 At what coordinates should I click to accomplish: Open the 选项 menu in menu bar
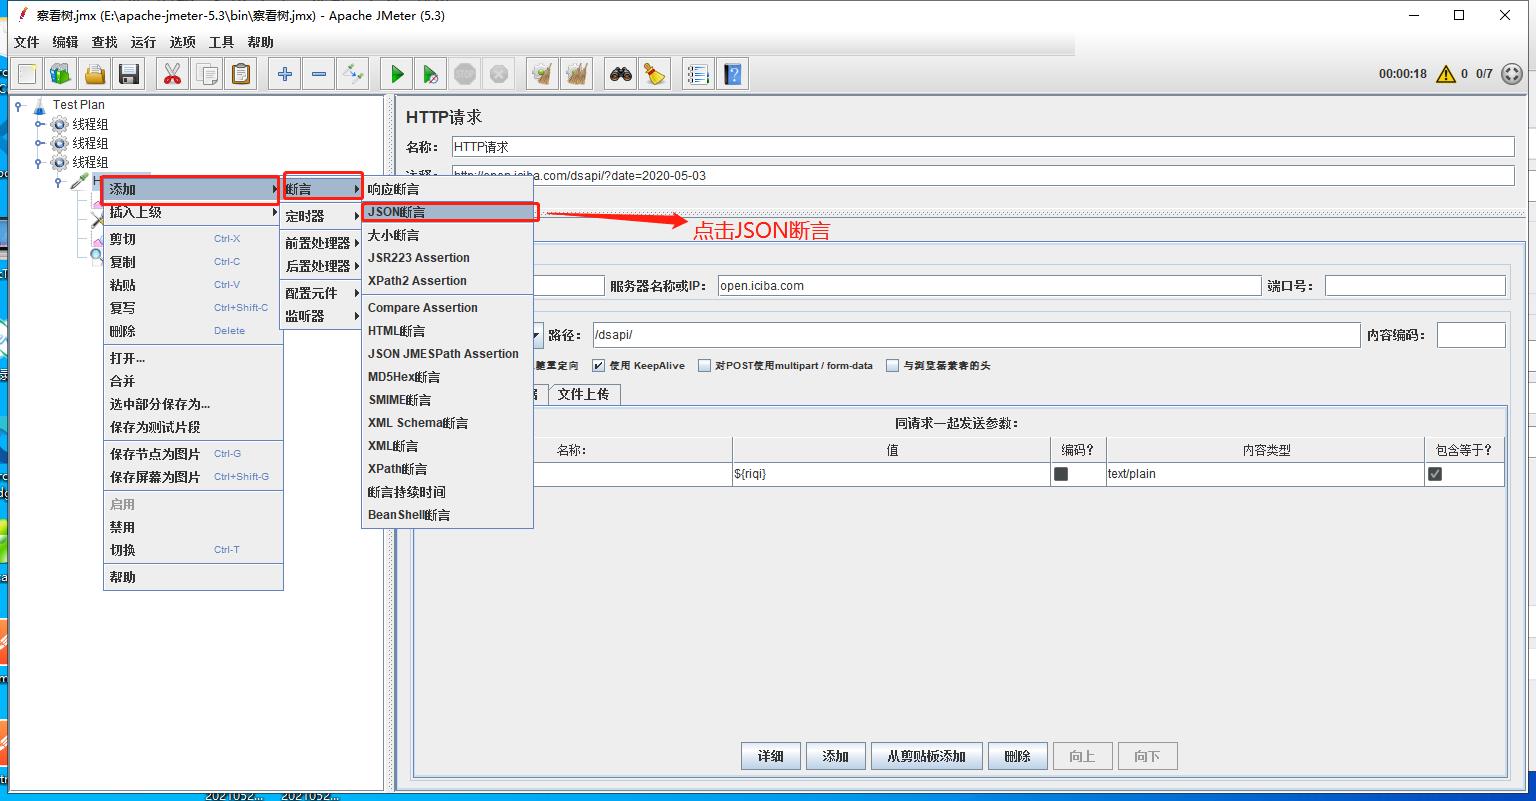[x=182, y=42]
